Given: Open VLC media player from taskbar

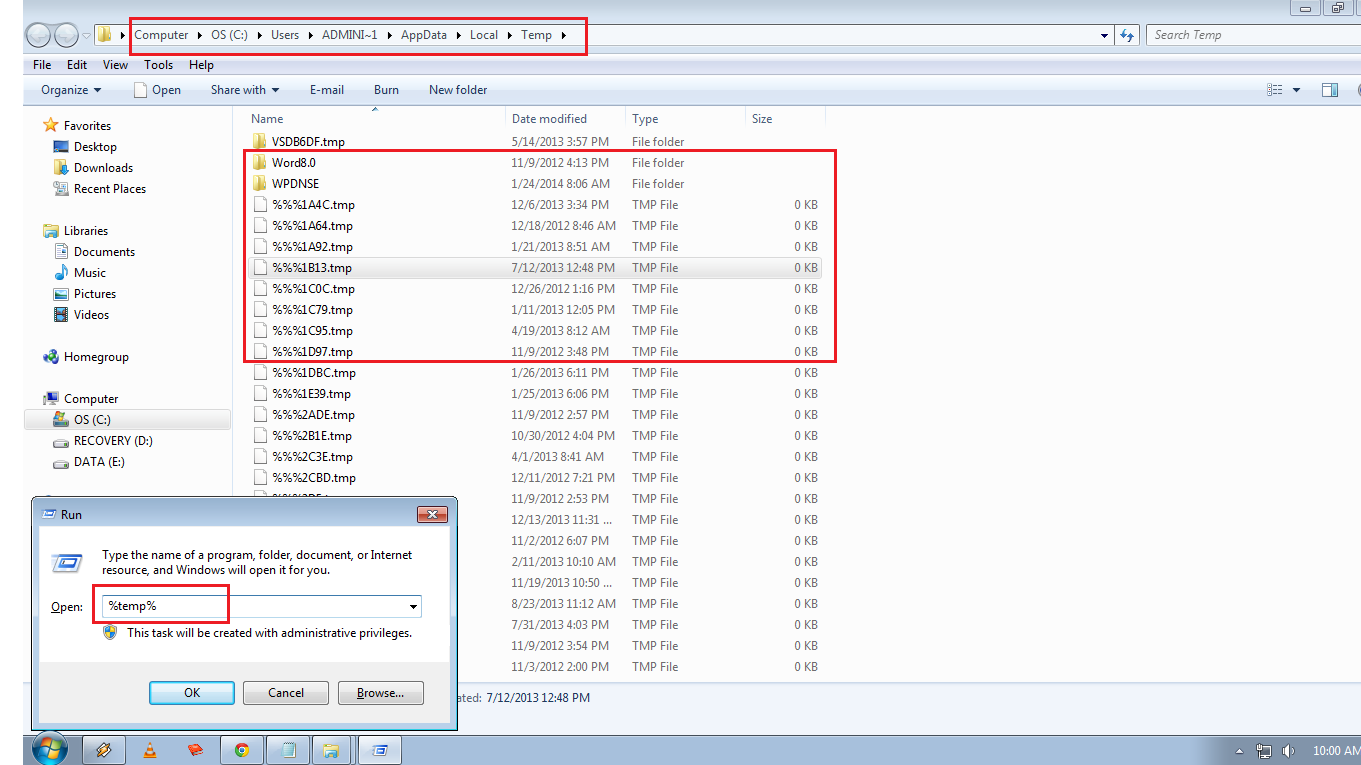Looking at the screenshot, I should click(150, 749).
